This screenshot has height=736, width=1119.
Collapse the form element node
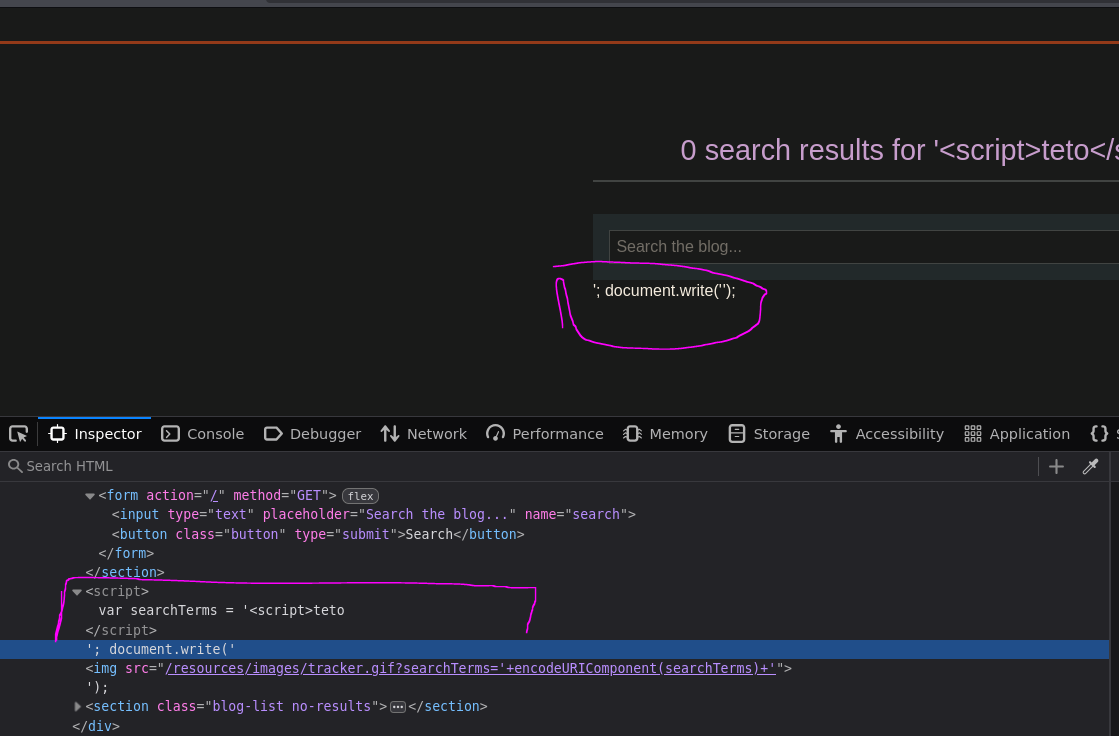pos(90,495)
